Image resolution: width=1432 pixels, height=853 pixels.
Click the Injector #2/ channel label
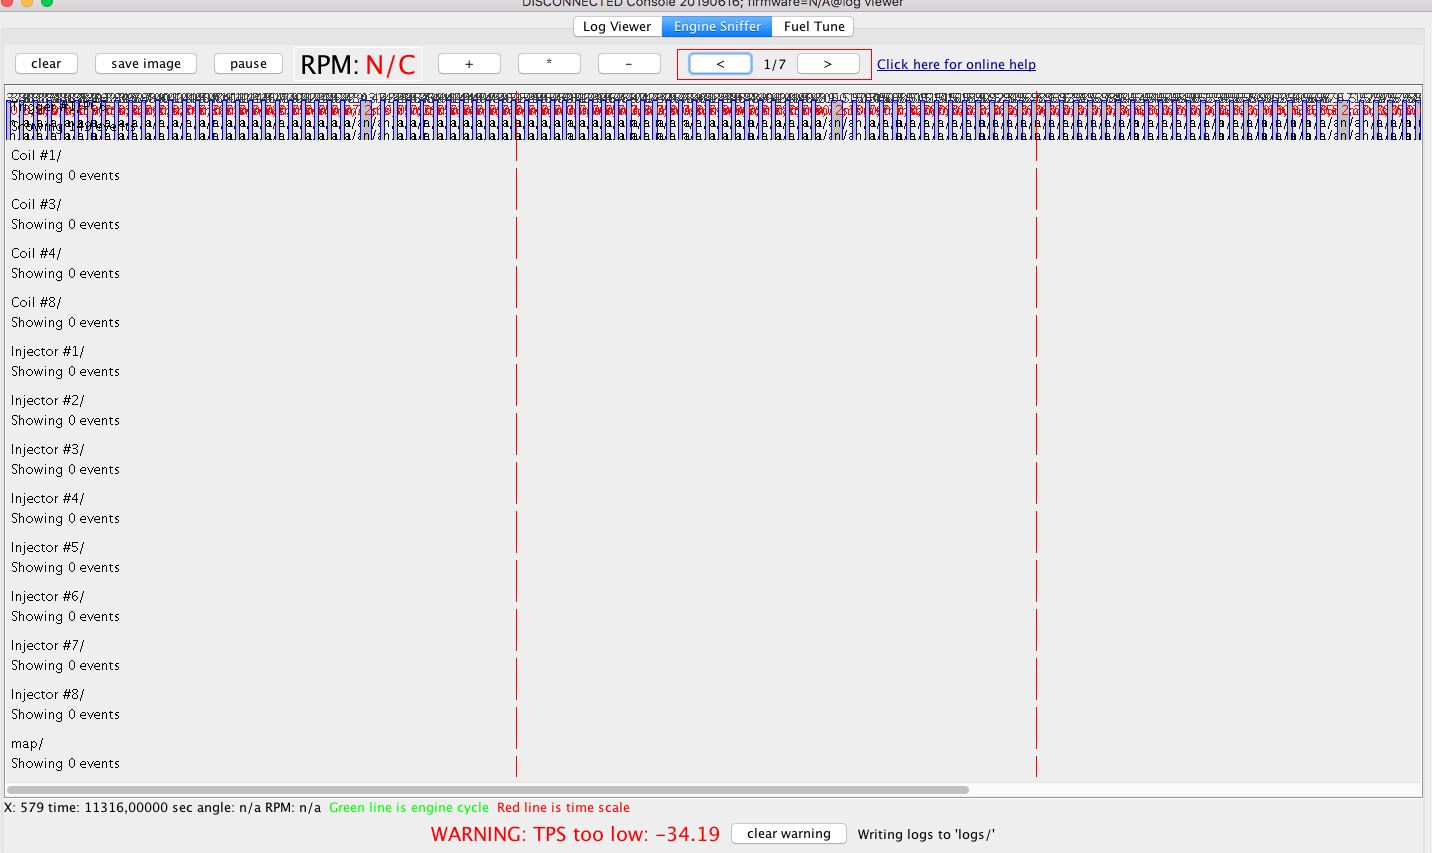[x=48, y=400]
